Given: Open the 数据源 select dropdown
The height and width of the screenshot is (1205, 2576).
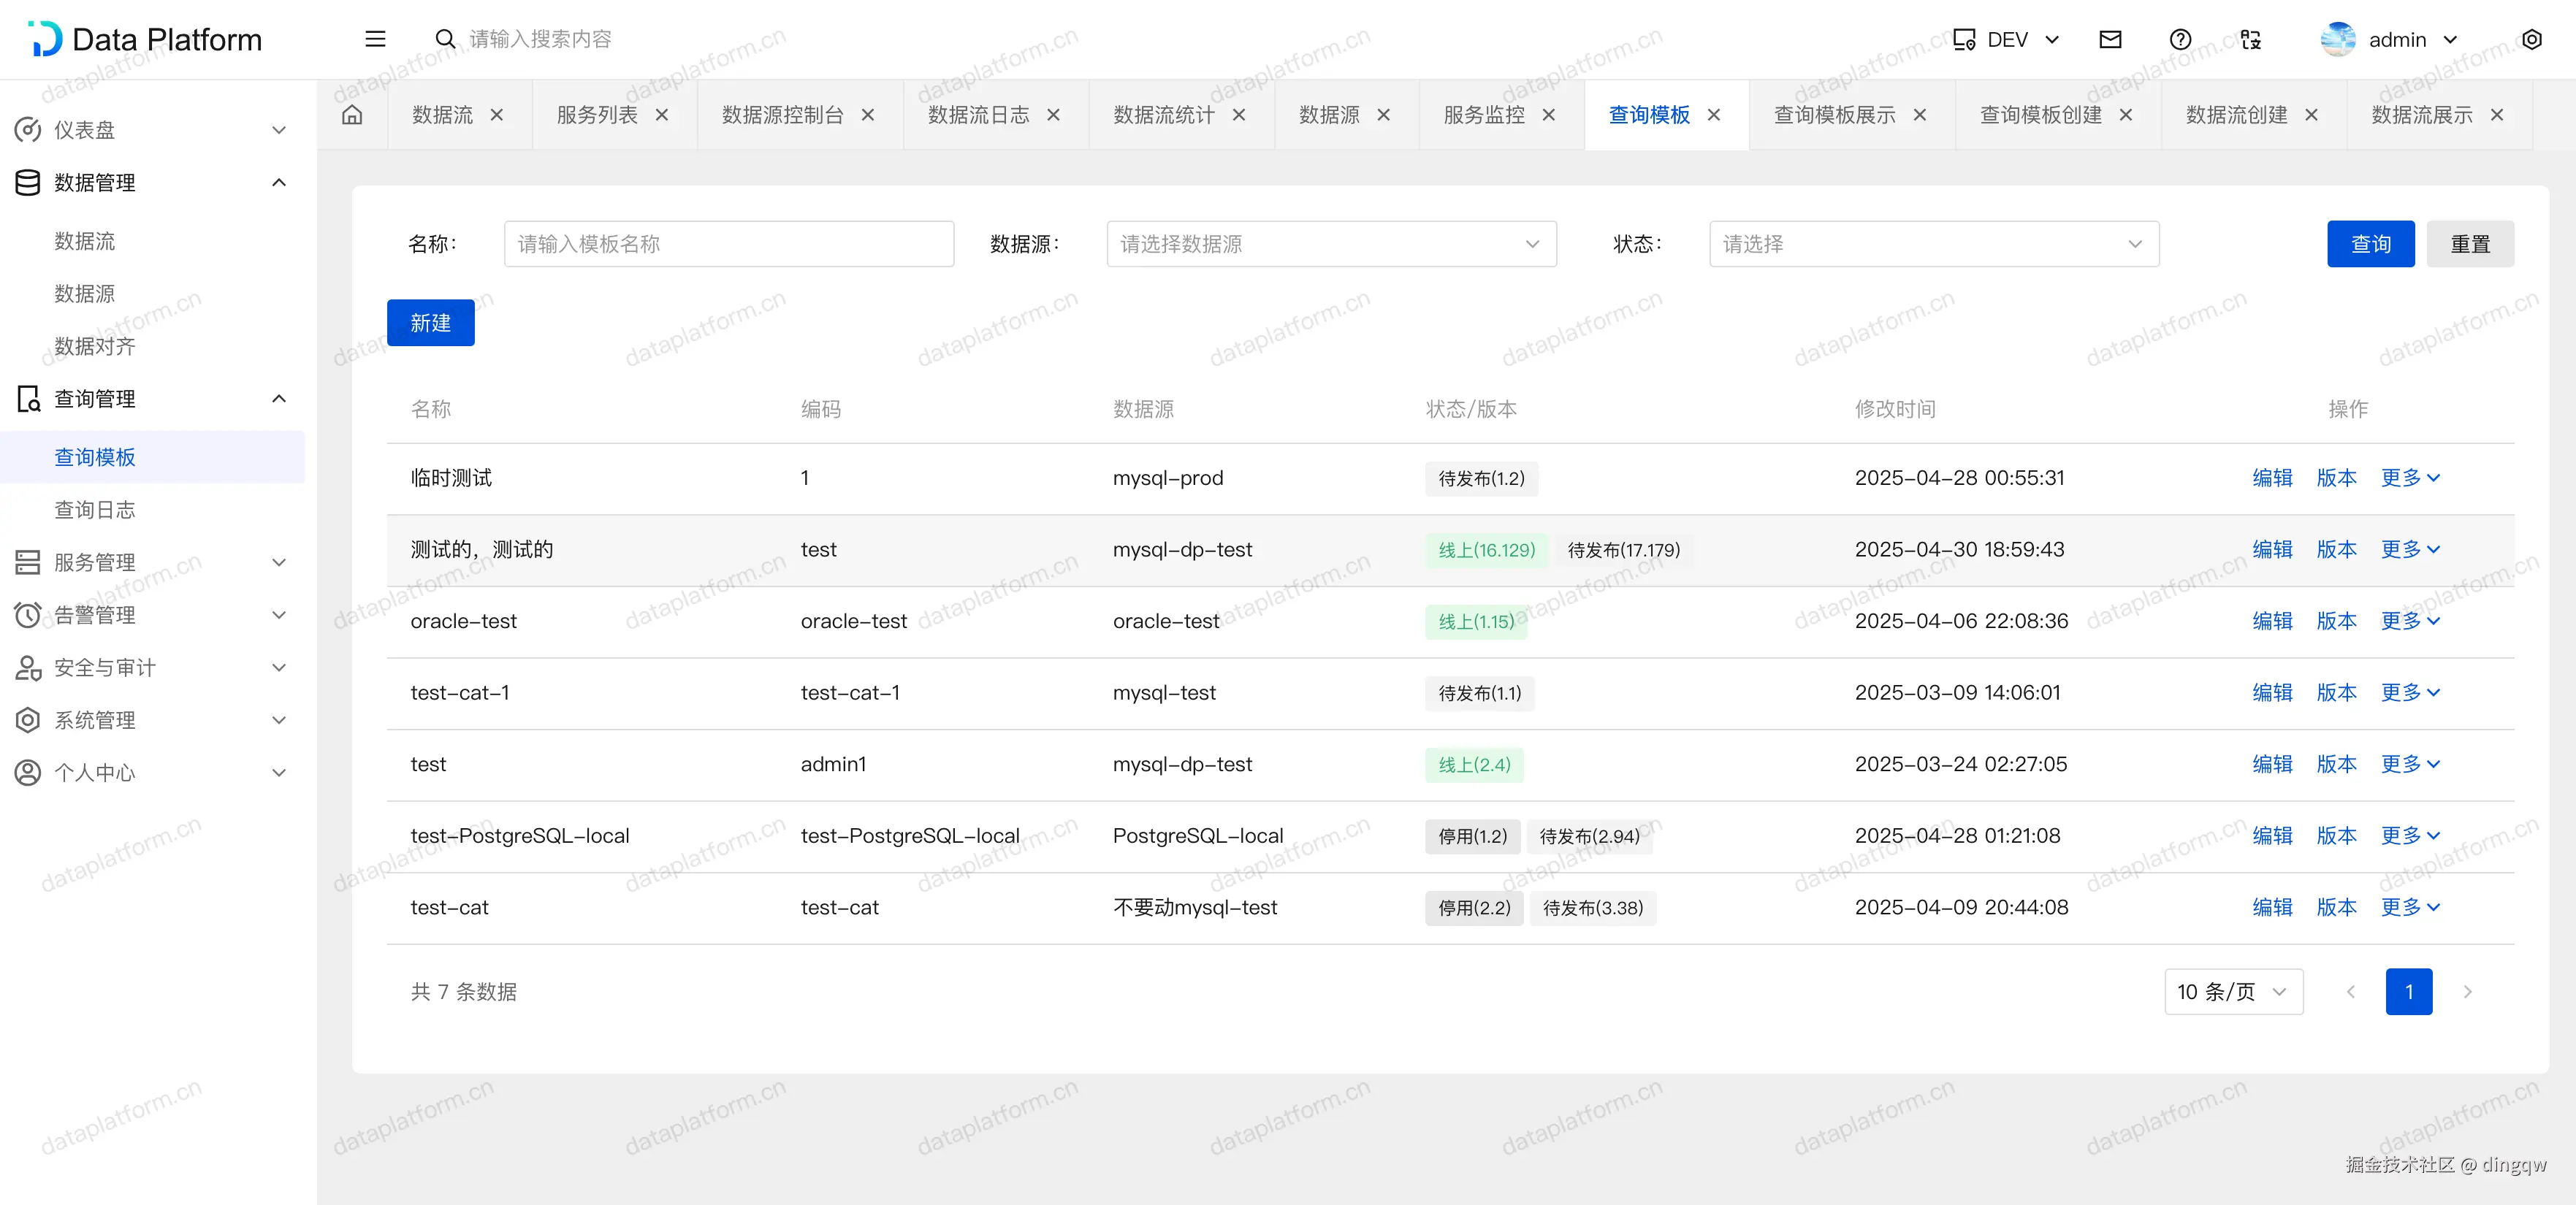Looking at the screenshot, I should (1330, 244).
